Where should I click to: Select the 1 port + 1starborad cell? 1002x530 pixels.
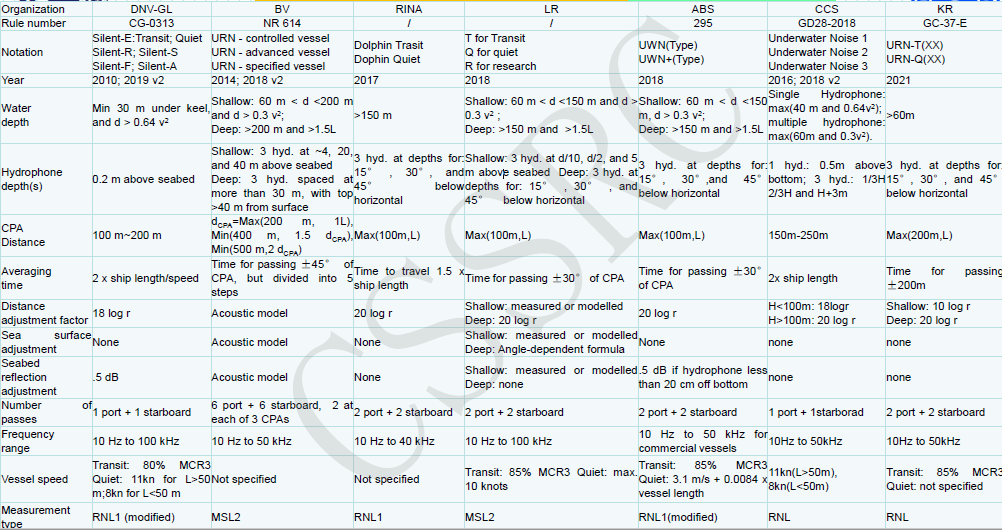pyautogui.click(x=826, y=412)
